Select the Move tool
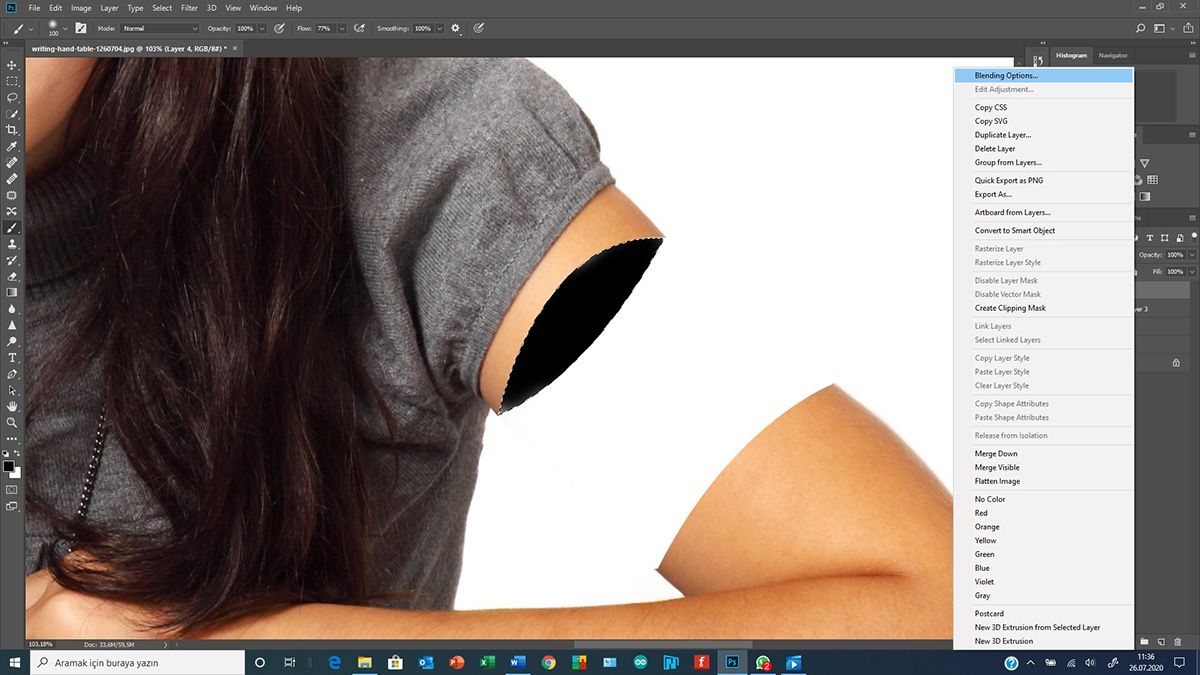Screen dimensions: 1200x675 (12, 65)
